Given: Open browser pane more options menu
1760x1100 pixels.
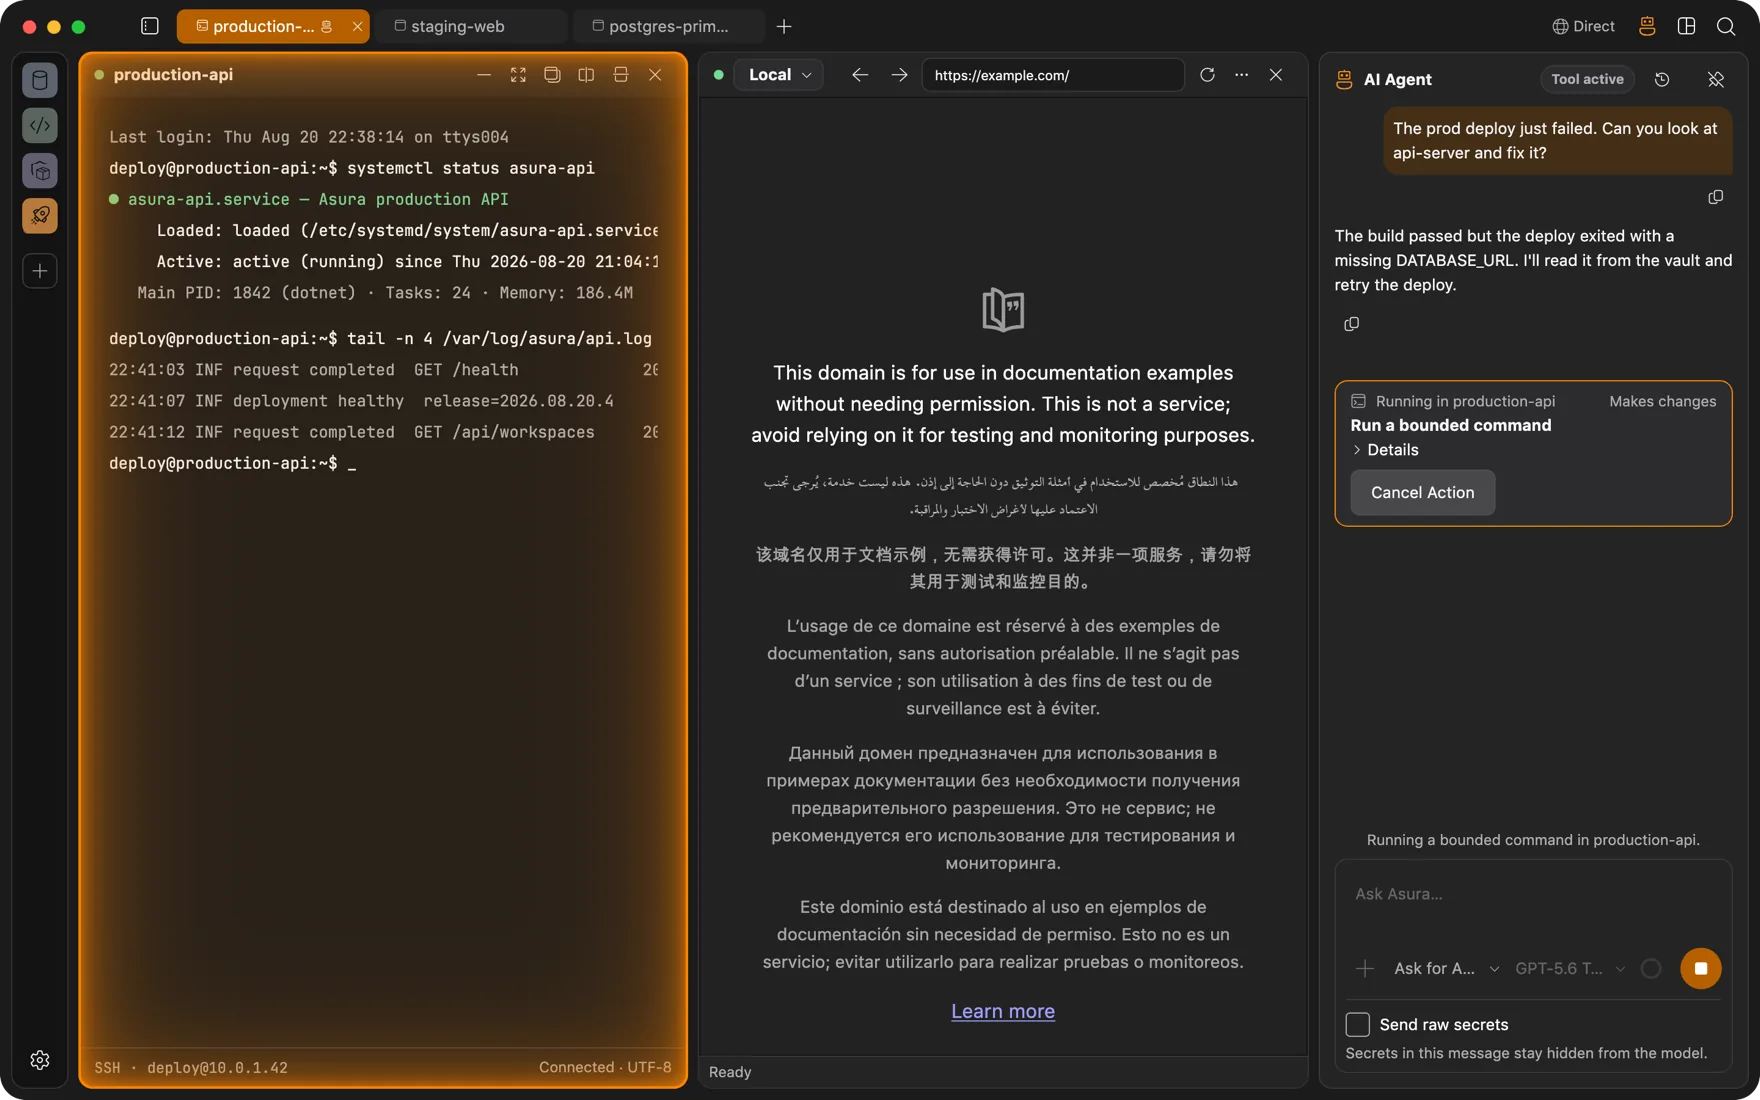Looking at the screenshot, I should click(x=1241, y=75).
